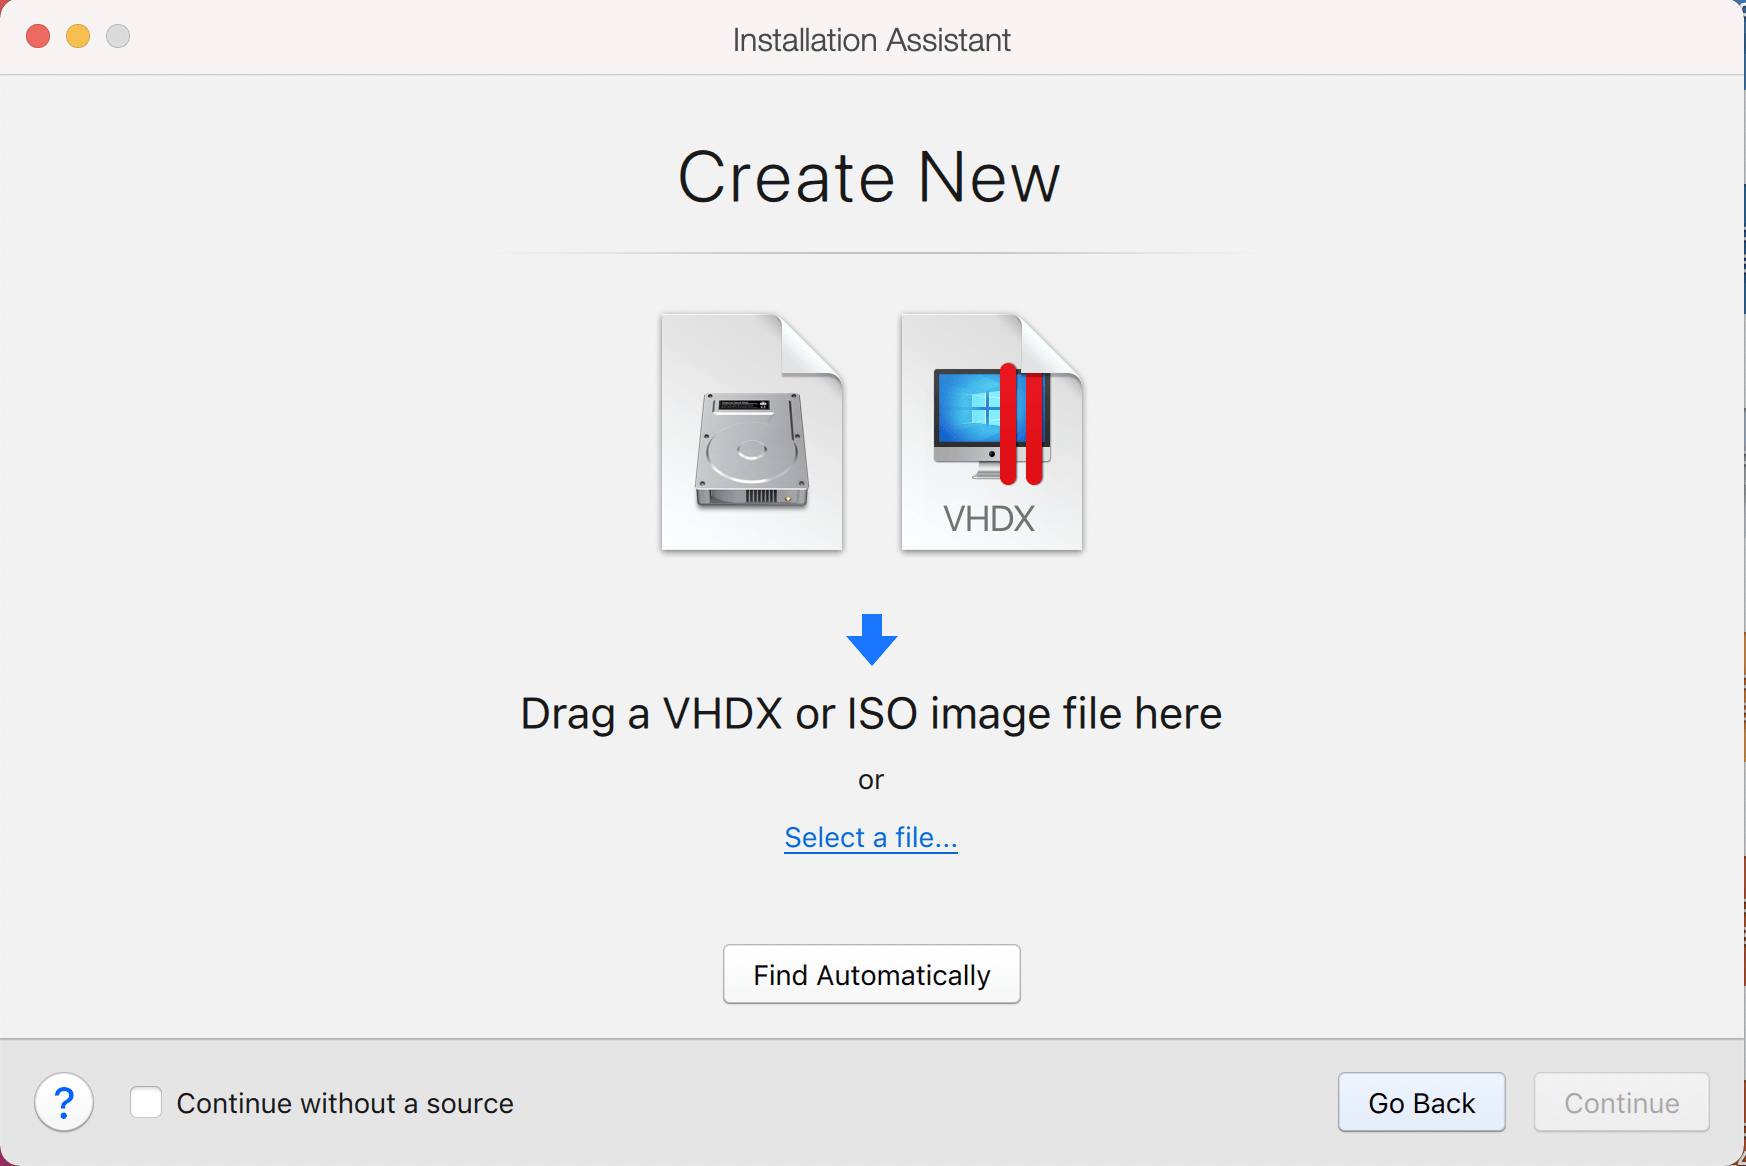Image resolution: width=1746 pixels, height=1166 pixels.
Task: Click the "Drag a VHDX or ISO image" text
Action: click(x=871, y=714)
